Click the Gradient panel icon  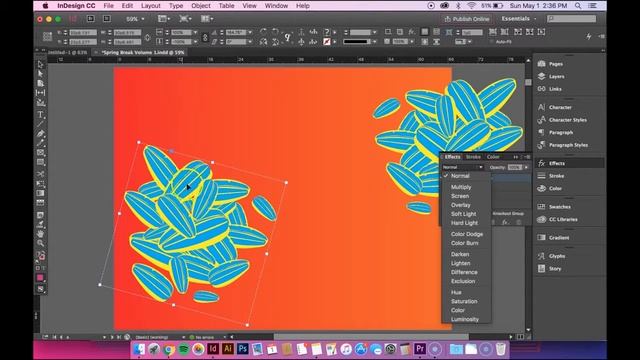click(542, 238)
